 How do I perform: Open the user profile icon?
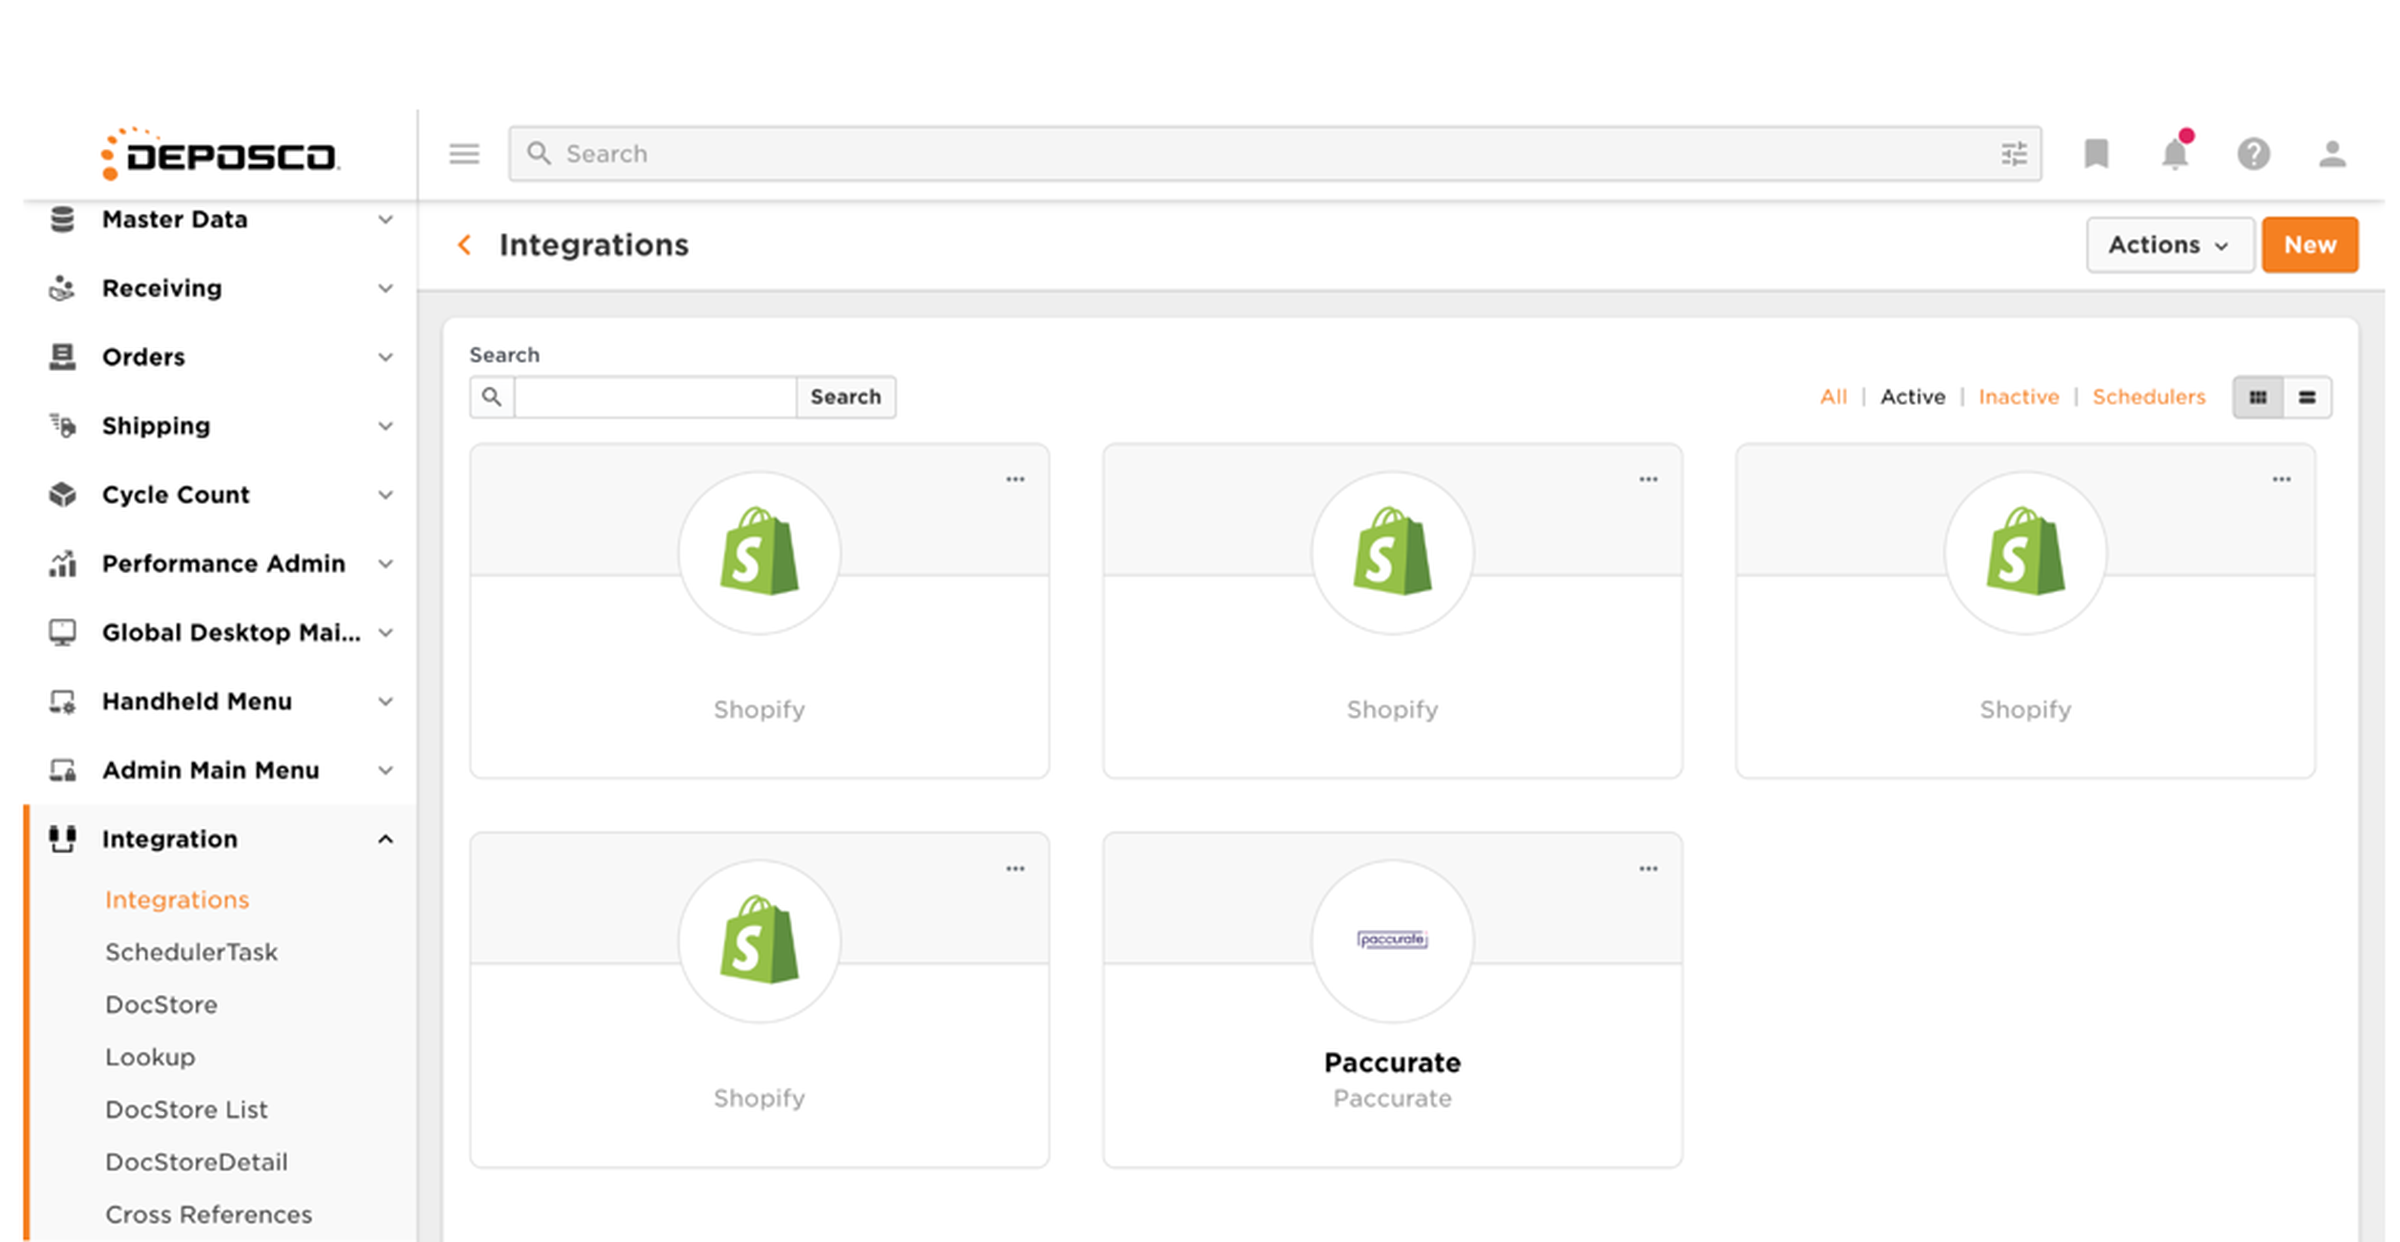[x=2332, y=154]
